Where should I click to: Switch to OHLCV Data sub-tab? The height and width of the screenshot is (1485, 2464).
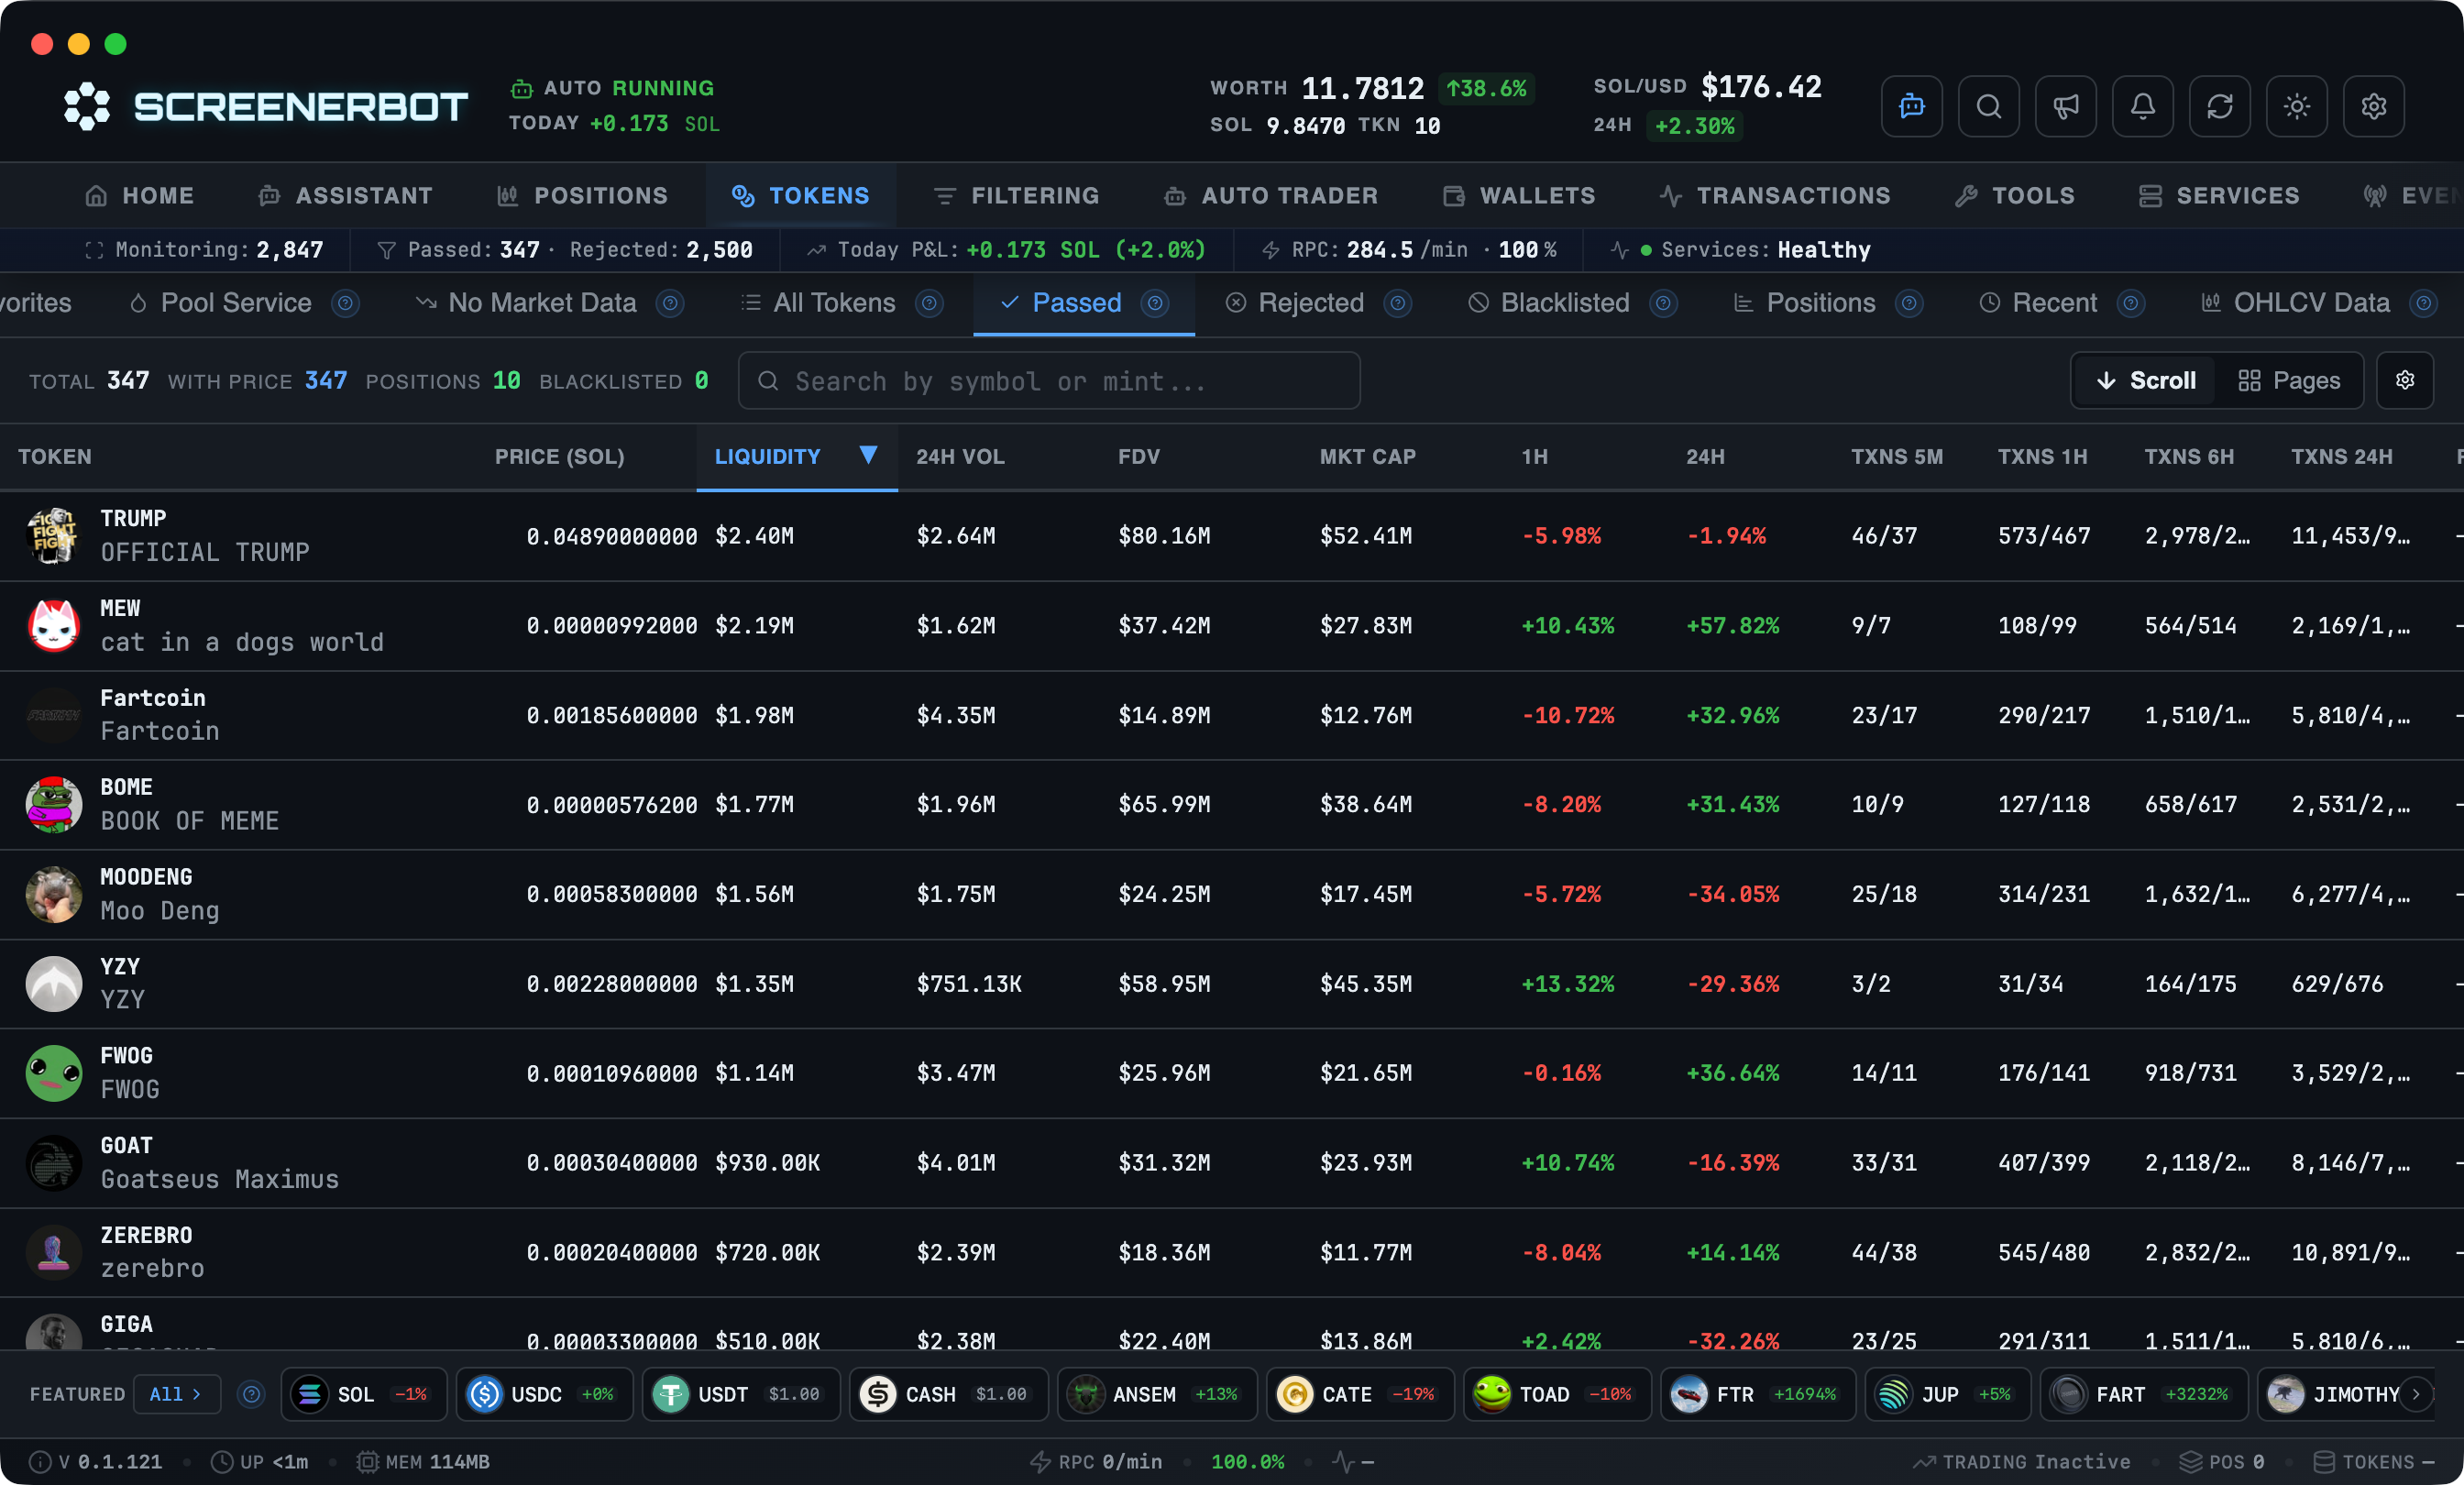pyautogui.click(x=2296, y=303)
